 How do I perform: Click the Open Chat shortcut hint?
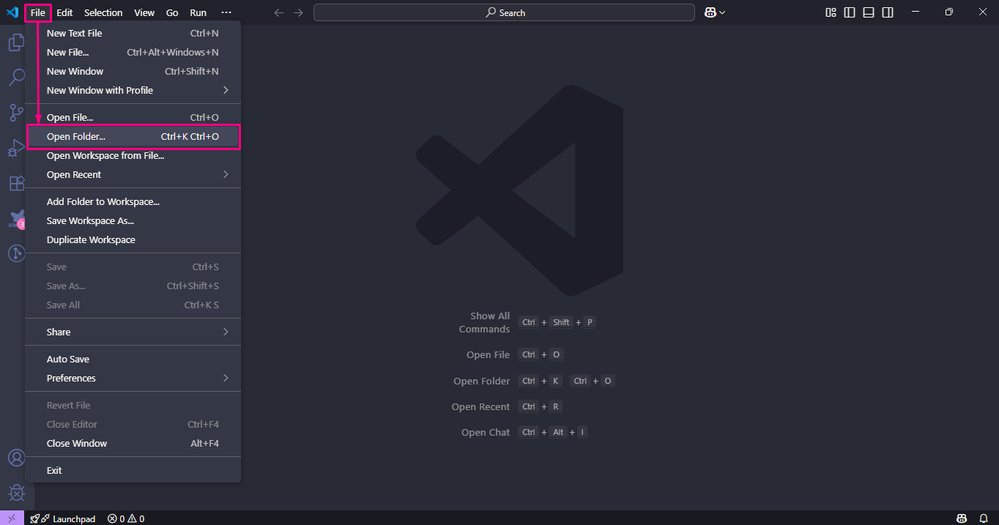524,432
